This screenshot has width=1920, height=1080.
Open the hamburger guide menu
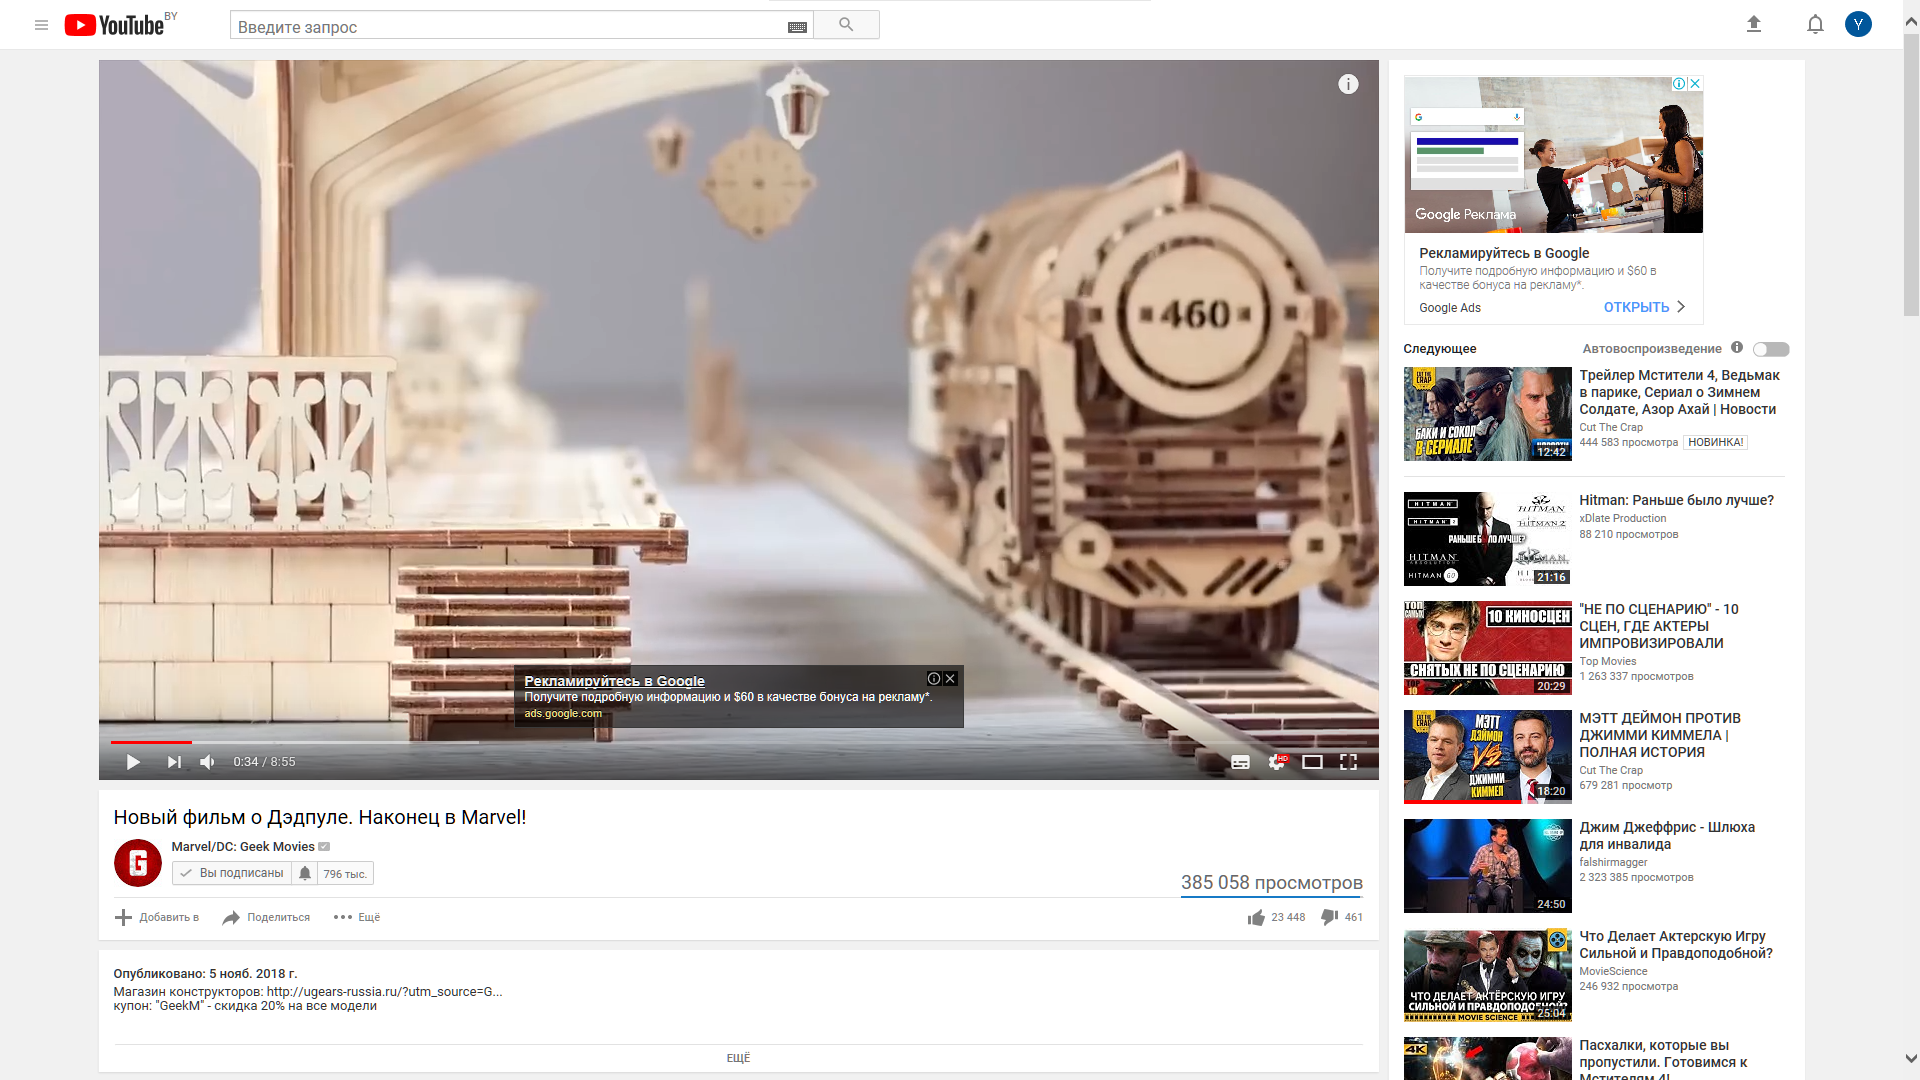41,25
